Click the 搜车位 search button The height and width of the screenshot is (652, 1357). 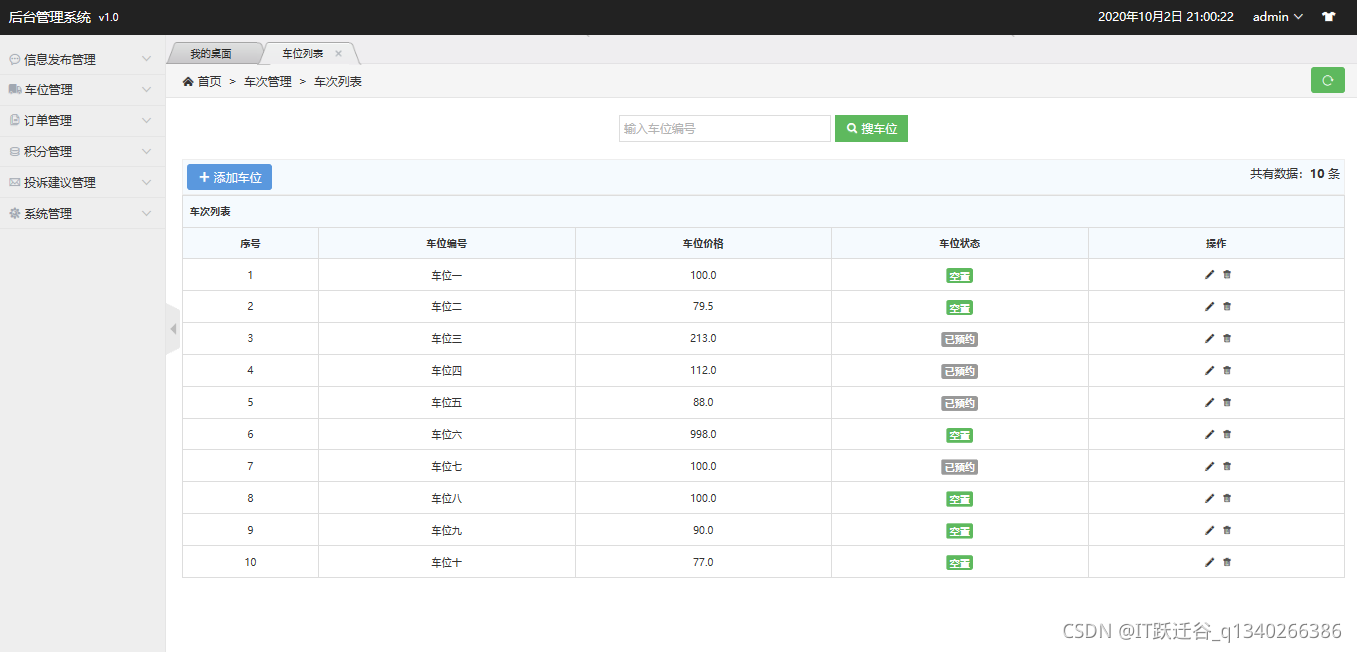point(871,129)
